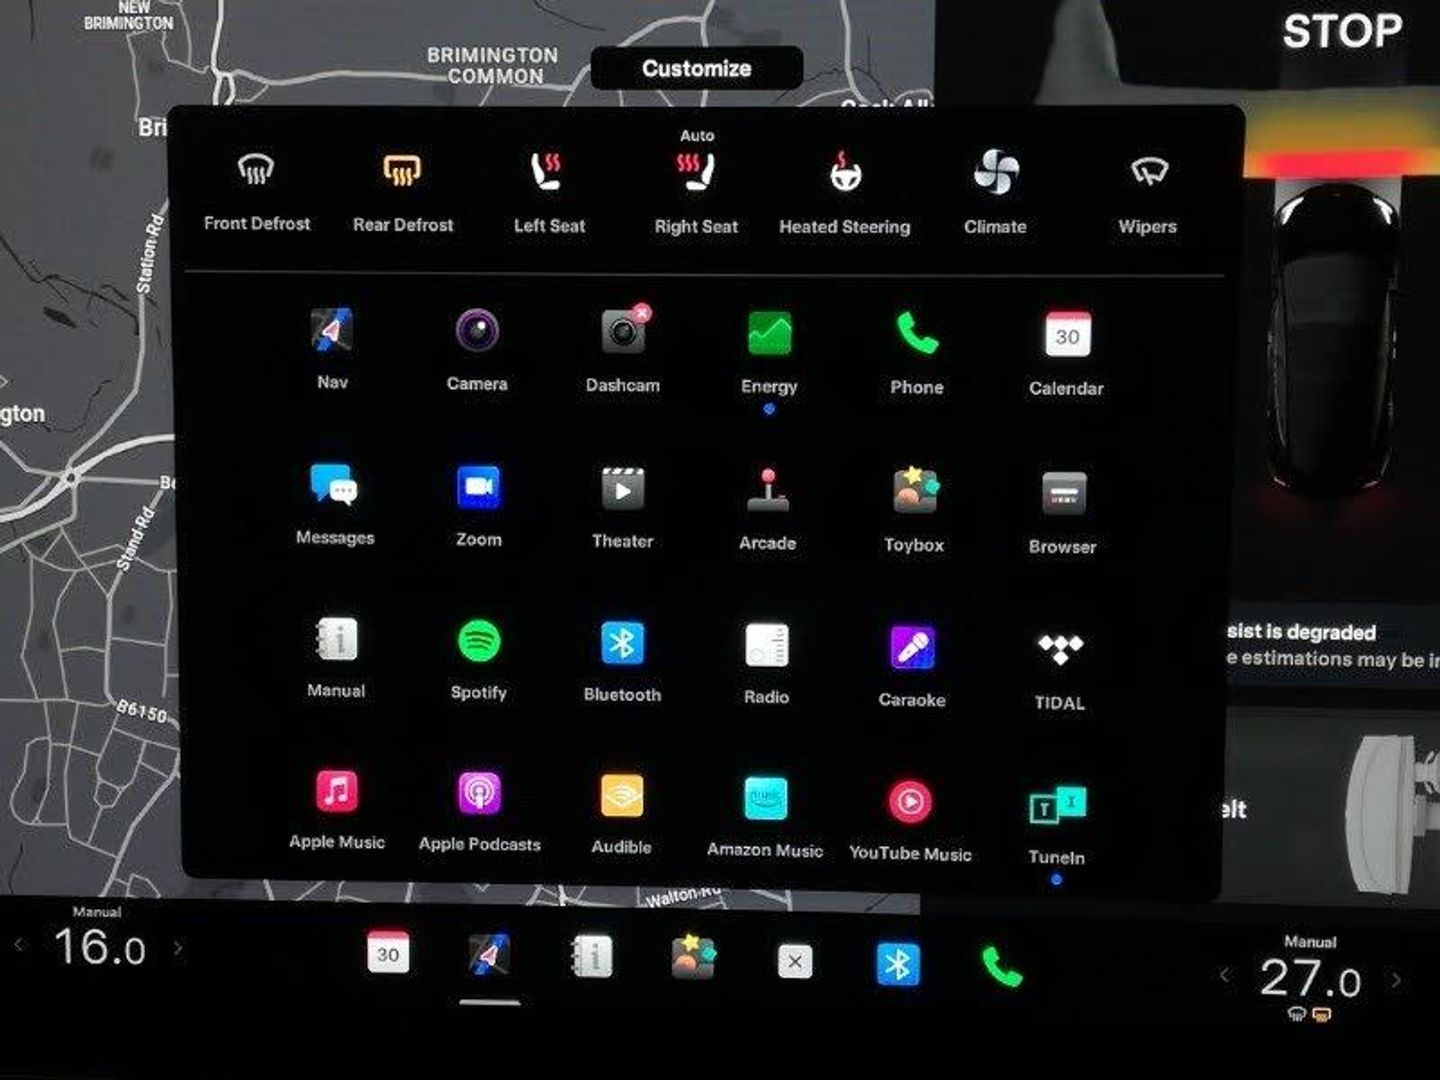The height and width of the screenshot is (1080, 1440).
Task: Open the Wipers control
Action: click(1148, 174)
